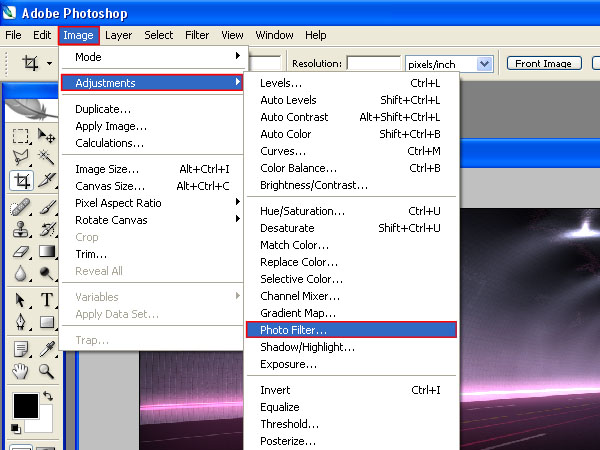The width and height of the screenshot is (600, 450).
Task: Choose Desaturate command
Action: [x=351, y=228]
